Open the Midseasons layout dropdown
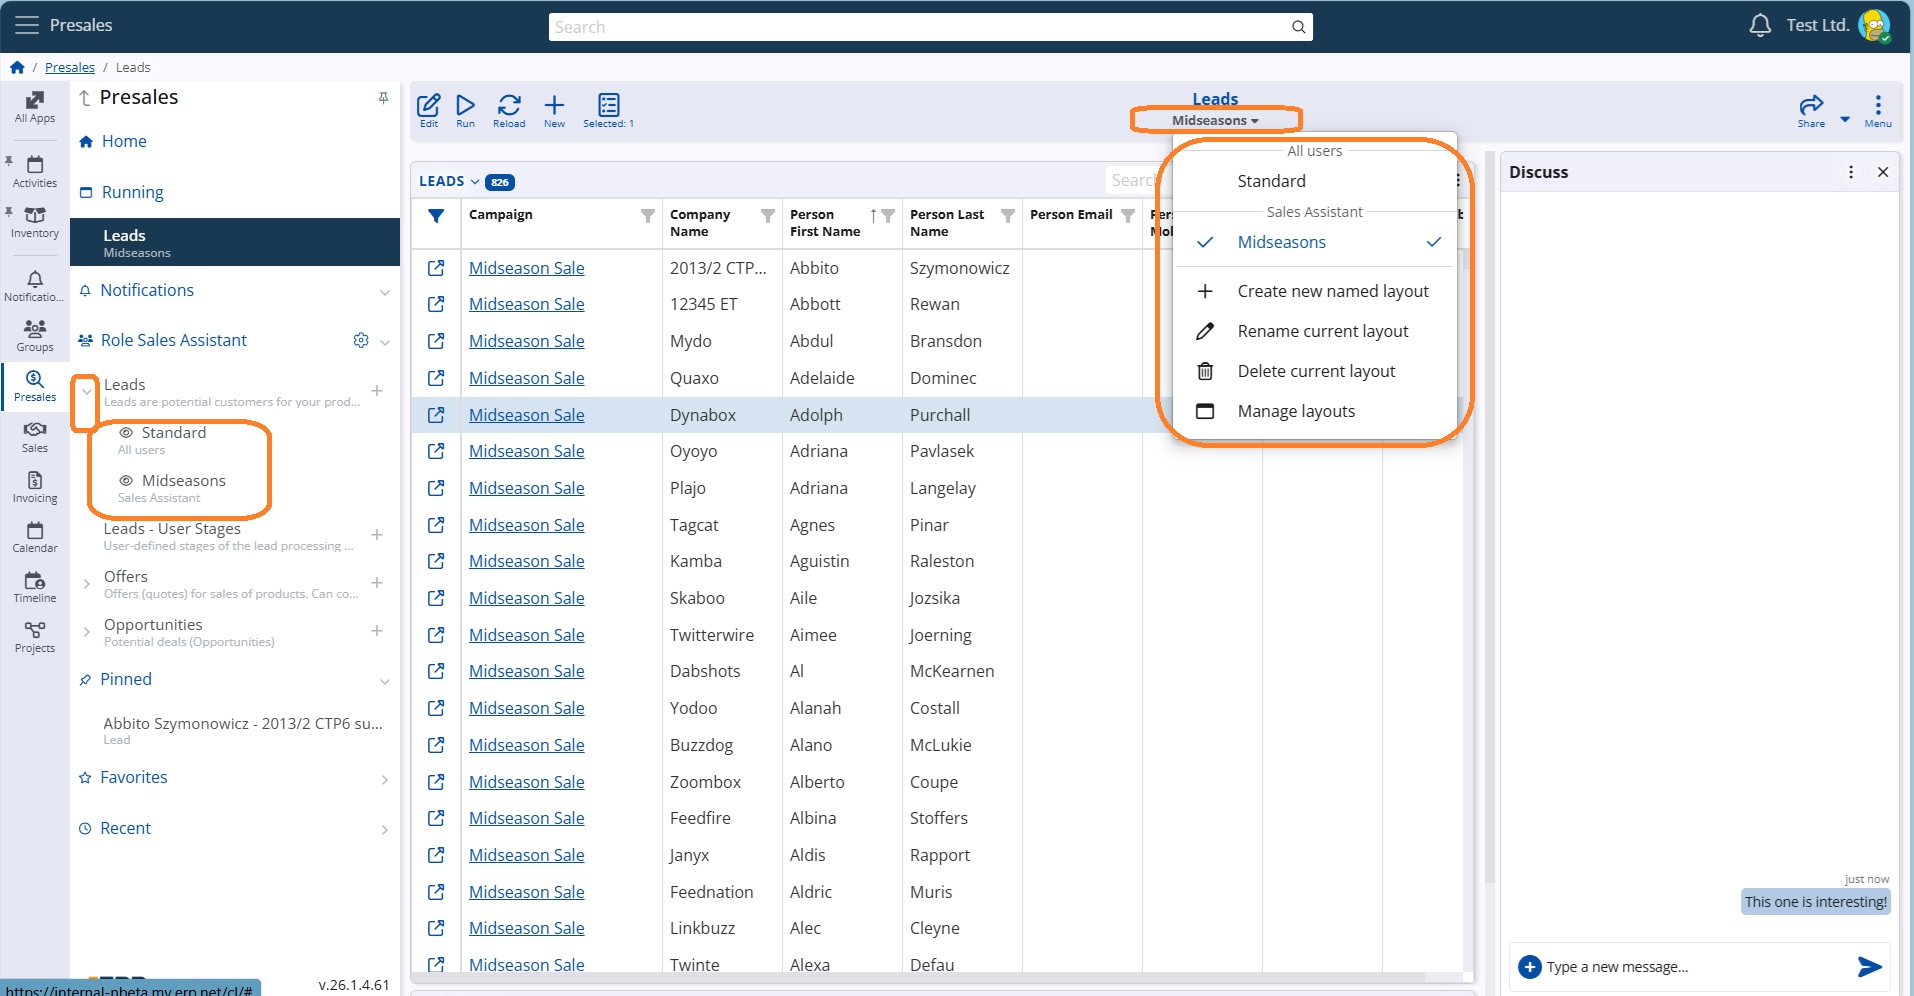 (x=1215, y=120)
